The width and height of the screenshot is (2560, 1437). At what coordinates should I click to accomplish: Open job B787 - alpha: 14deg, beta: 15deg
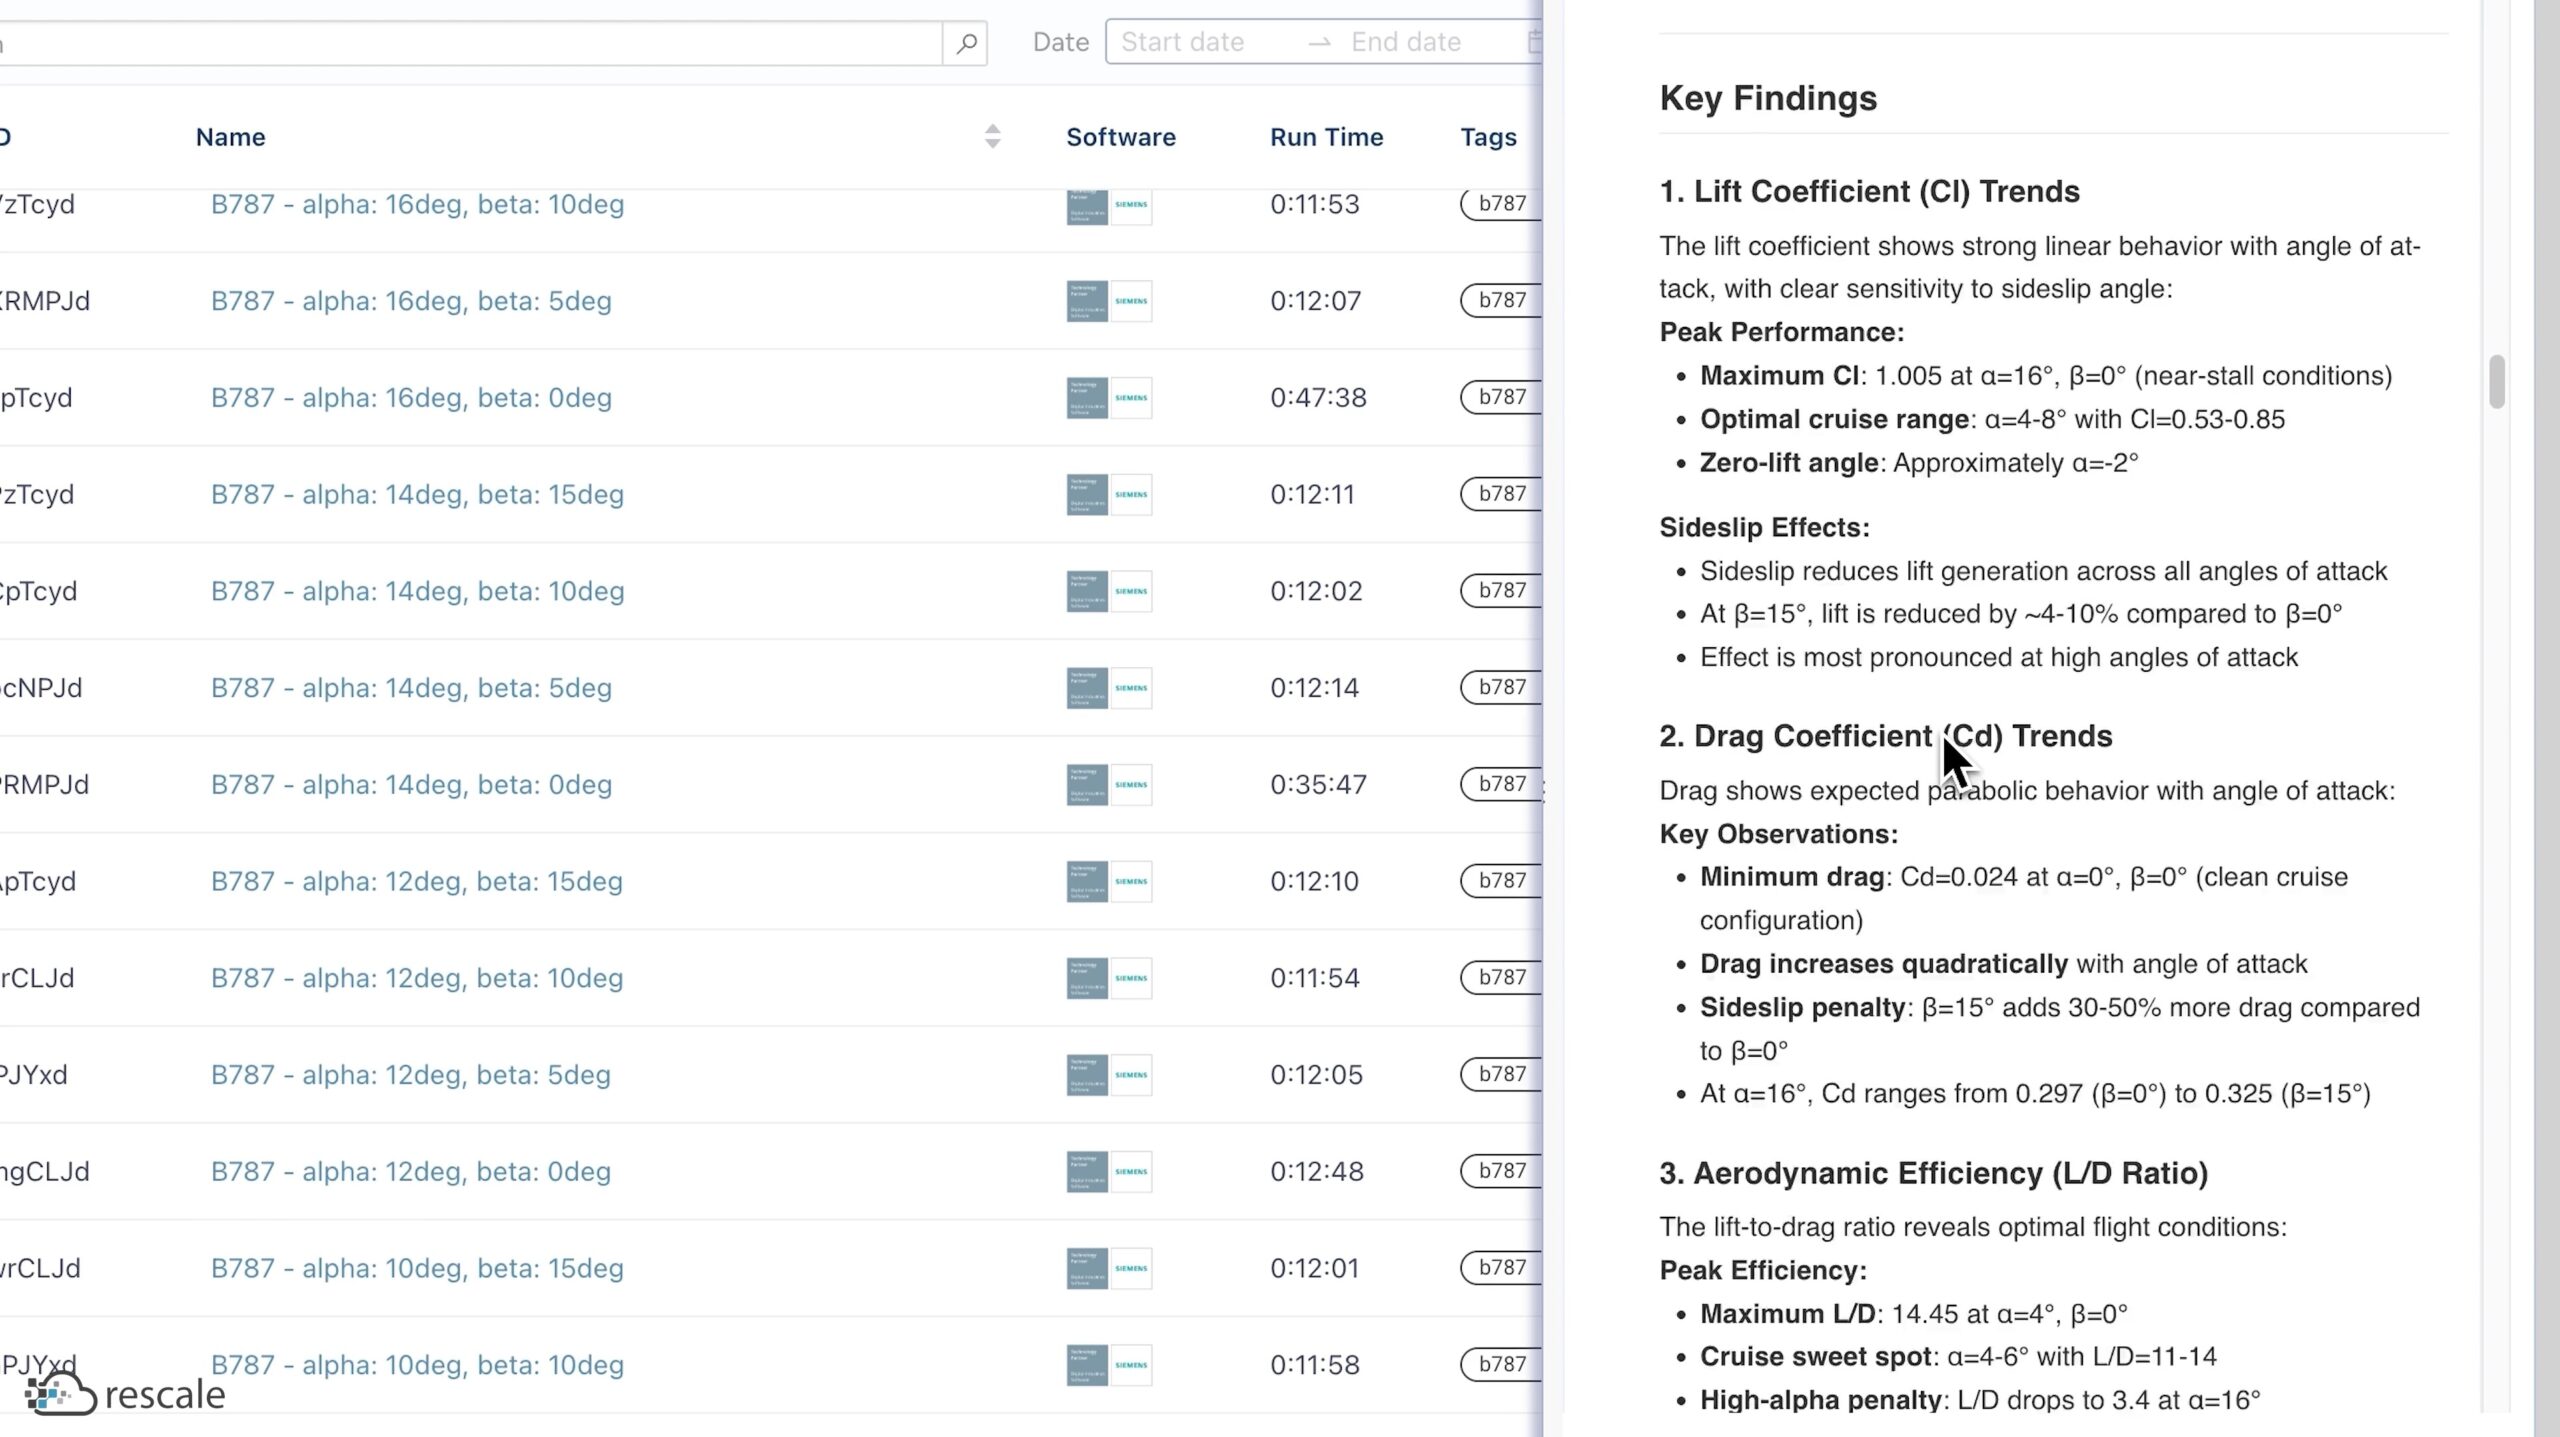click(x=417, y=495)
